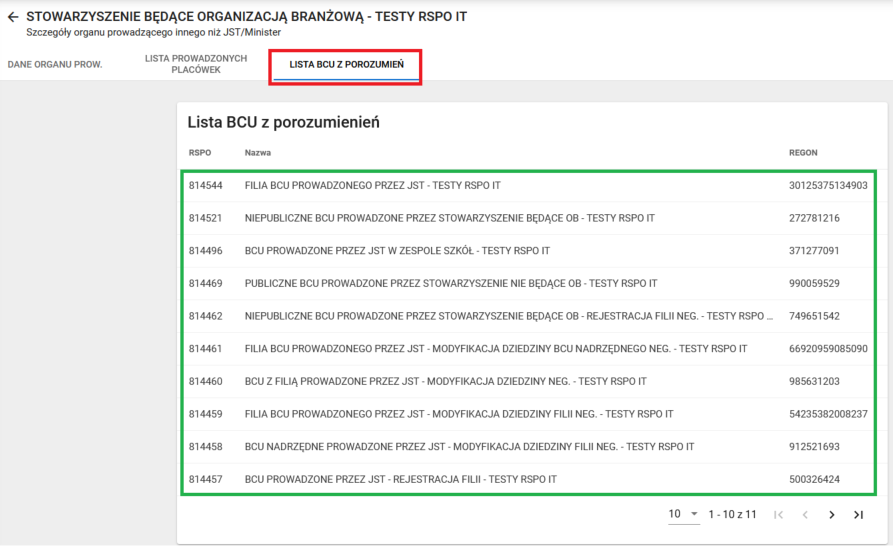Click the row with RSPO 814461

point(495,349)
